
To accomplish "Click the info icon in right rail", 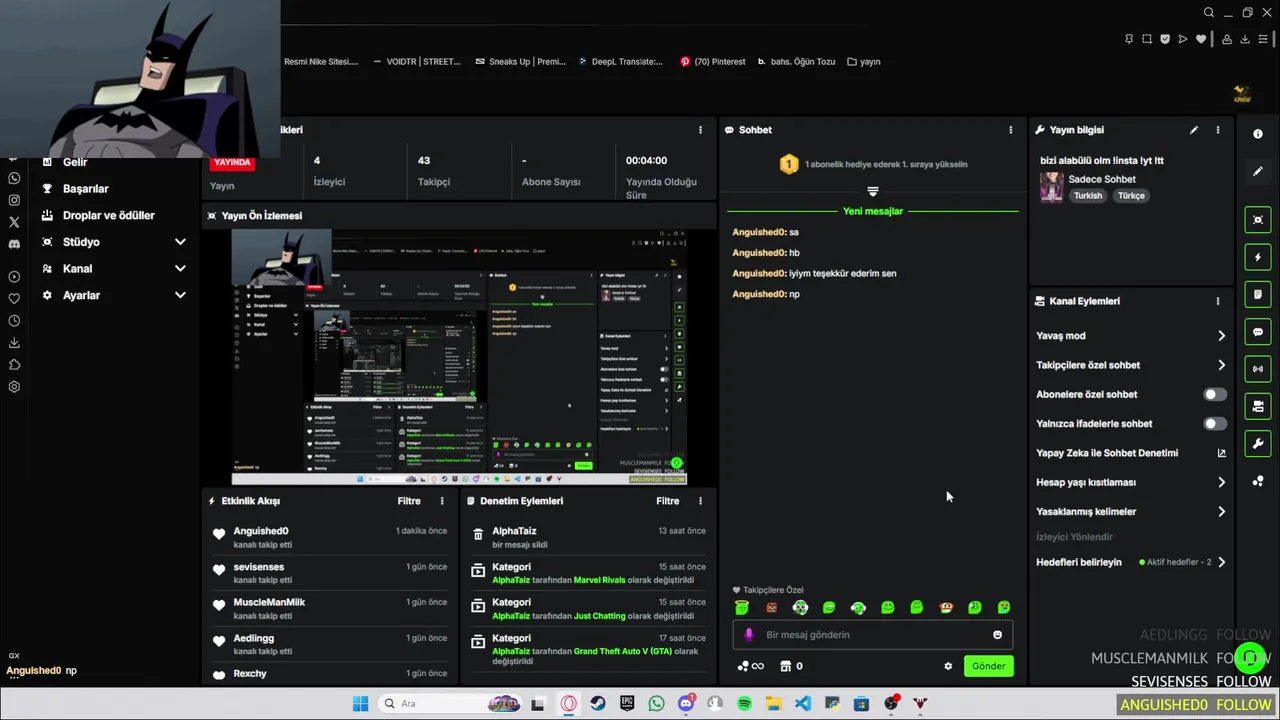I will click(x=1258, y=134).
